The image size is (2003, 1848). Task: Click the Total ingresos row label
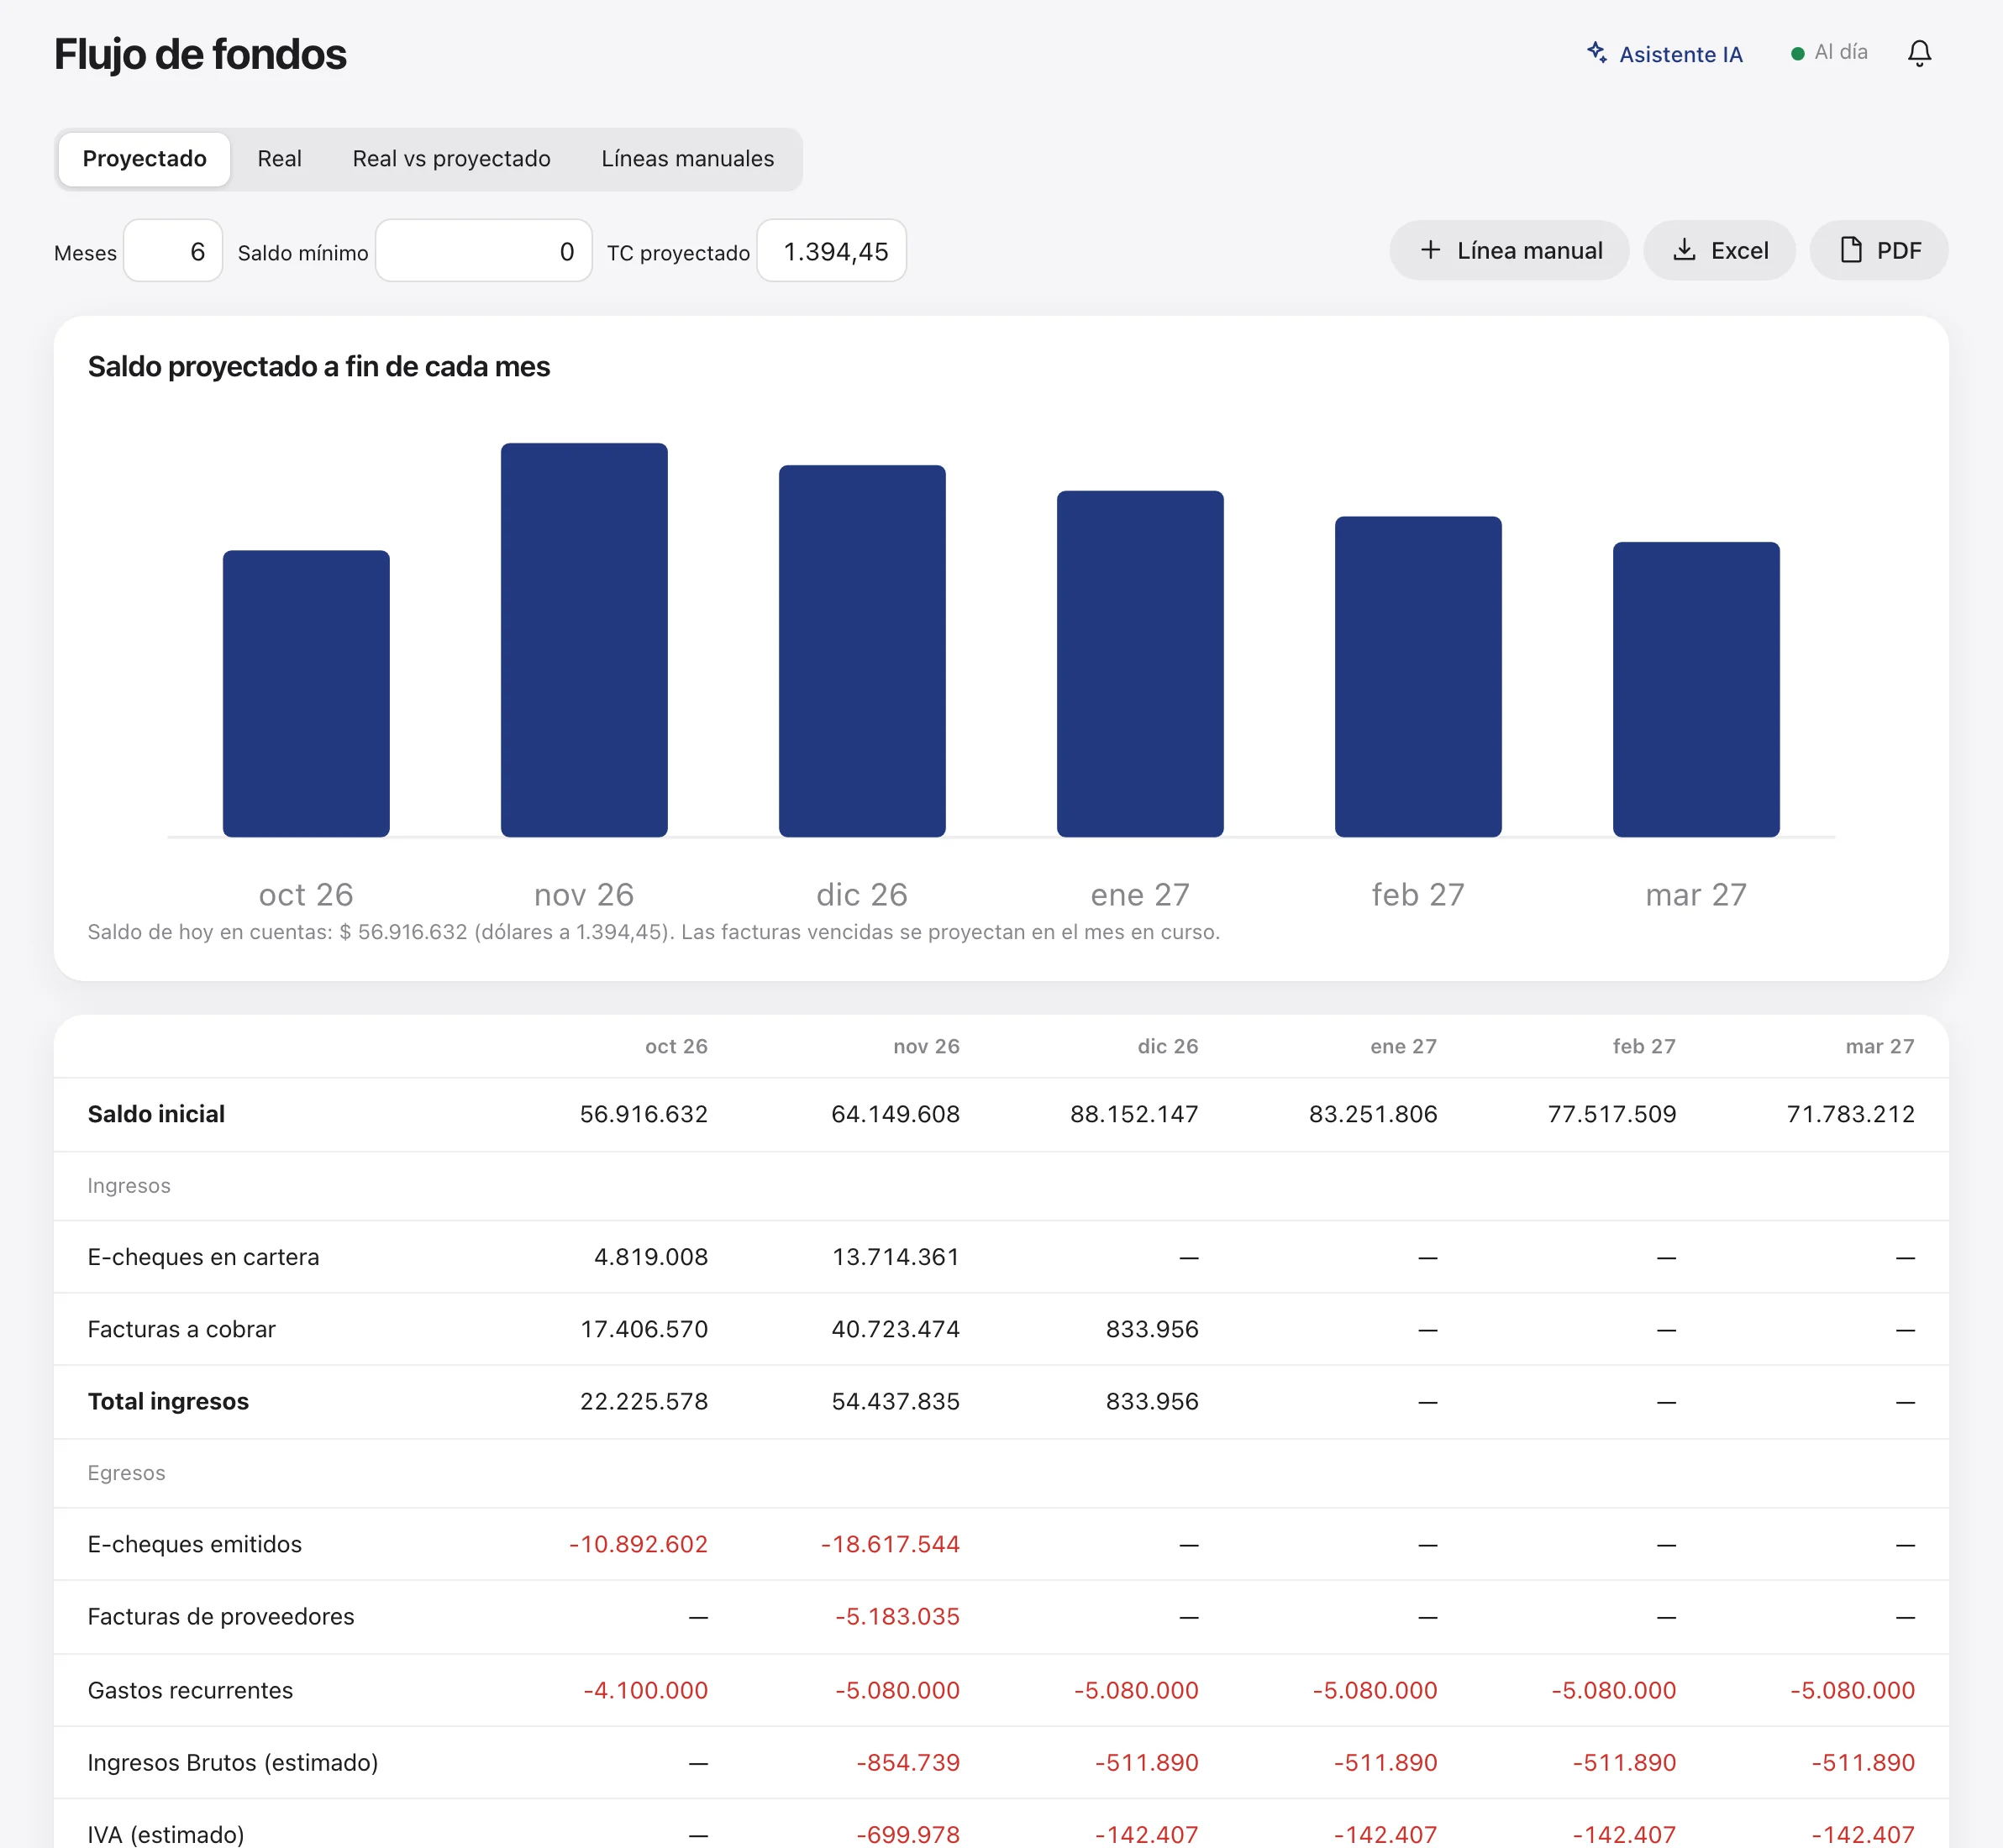168,1401
